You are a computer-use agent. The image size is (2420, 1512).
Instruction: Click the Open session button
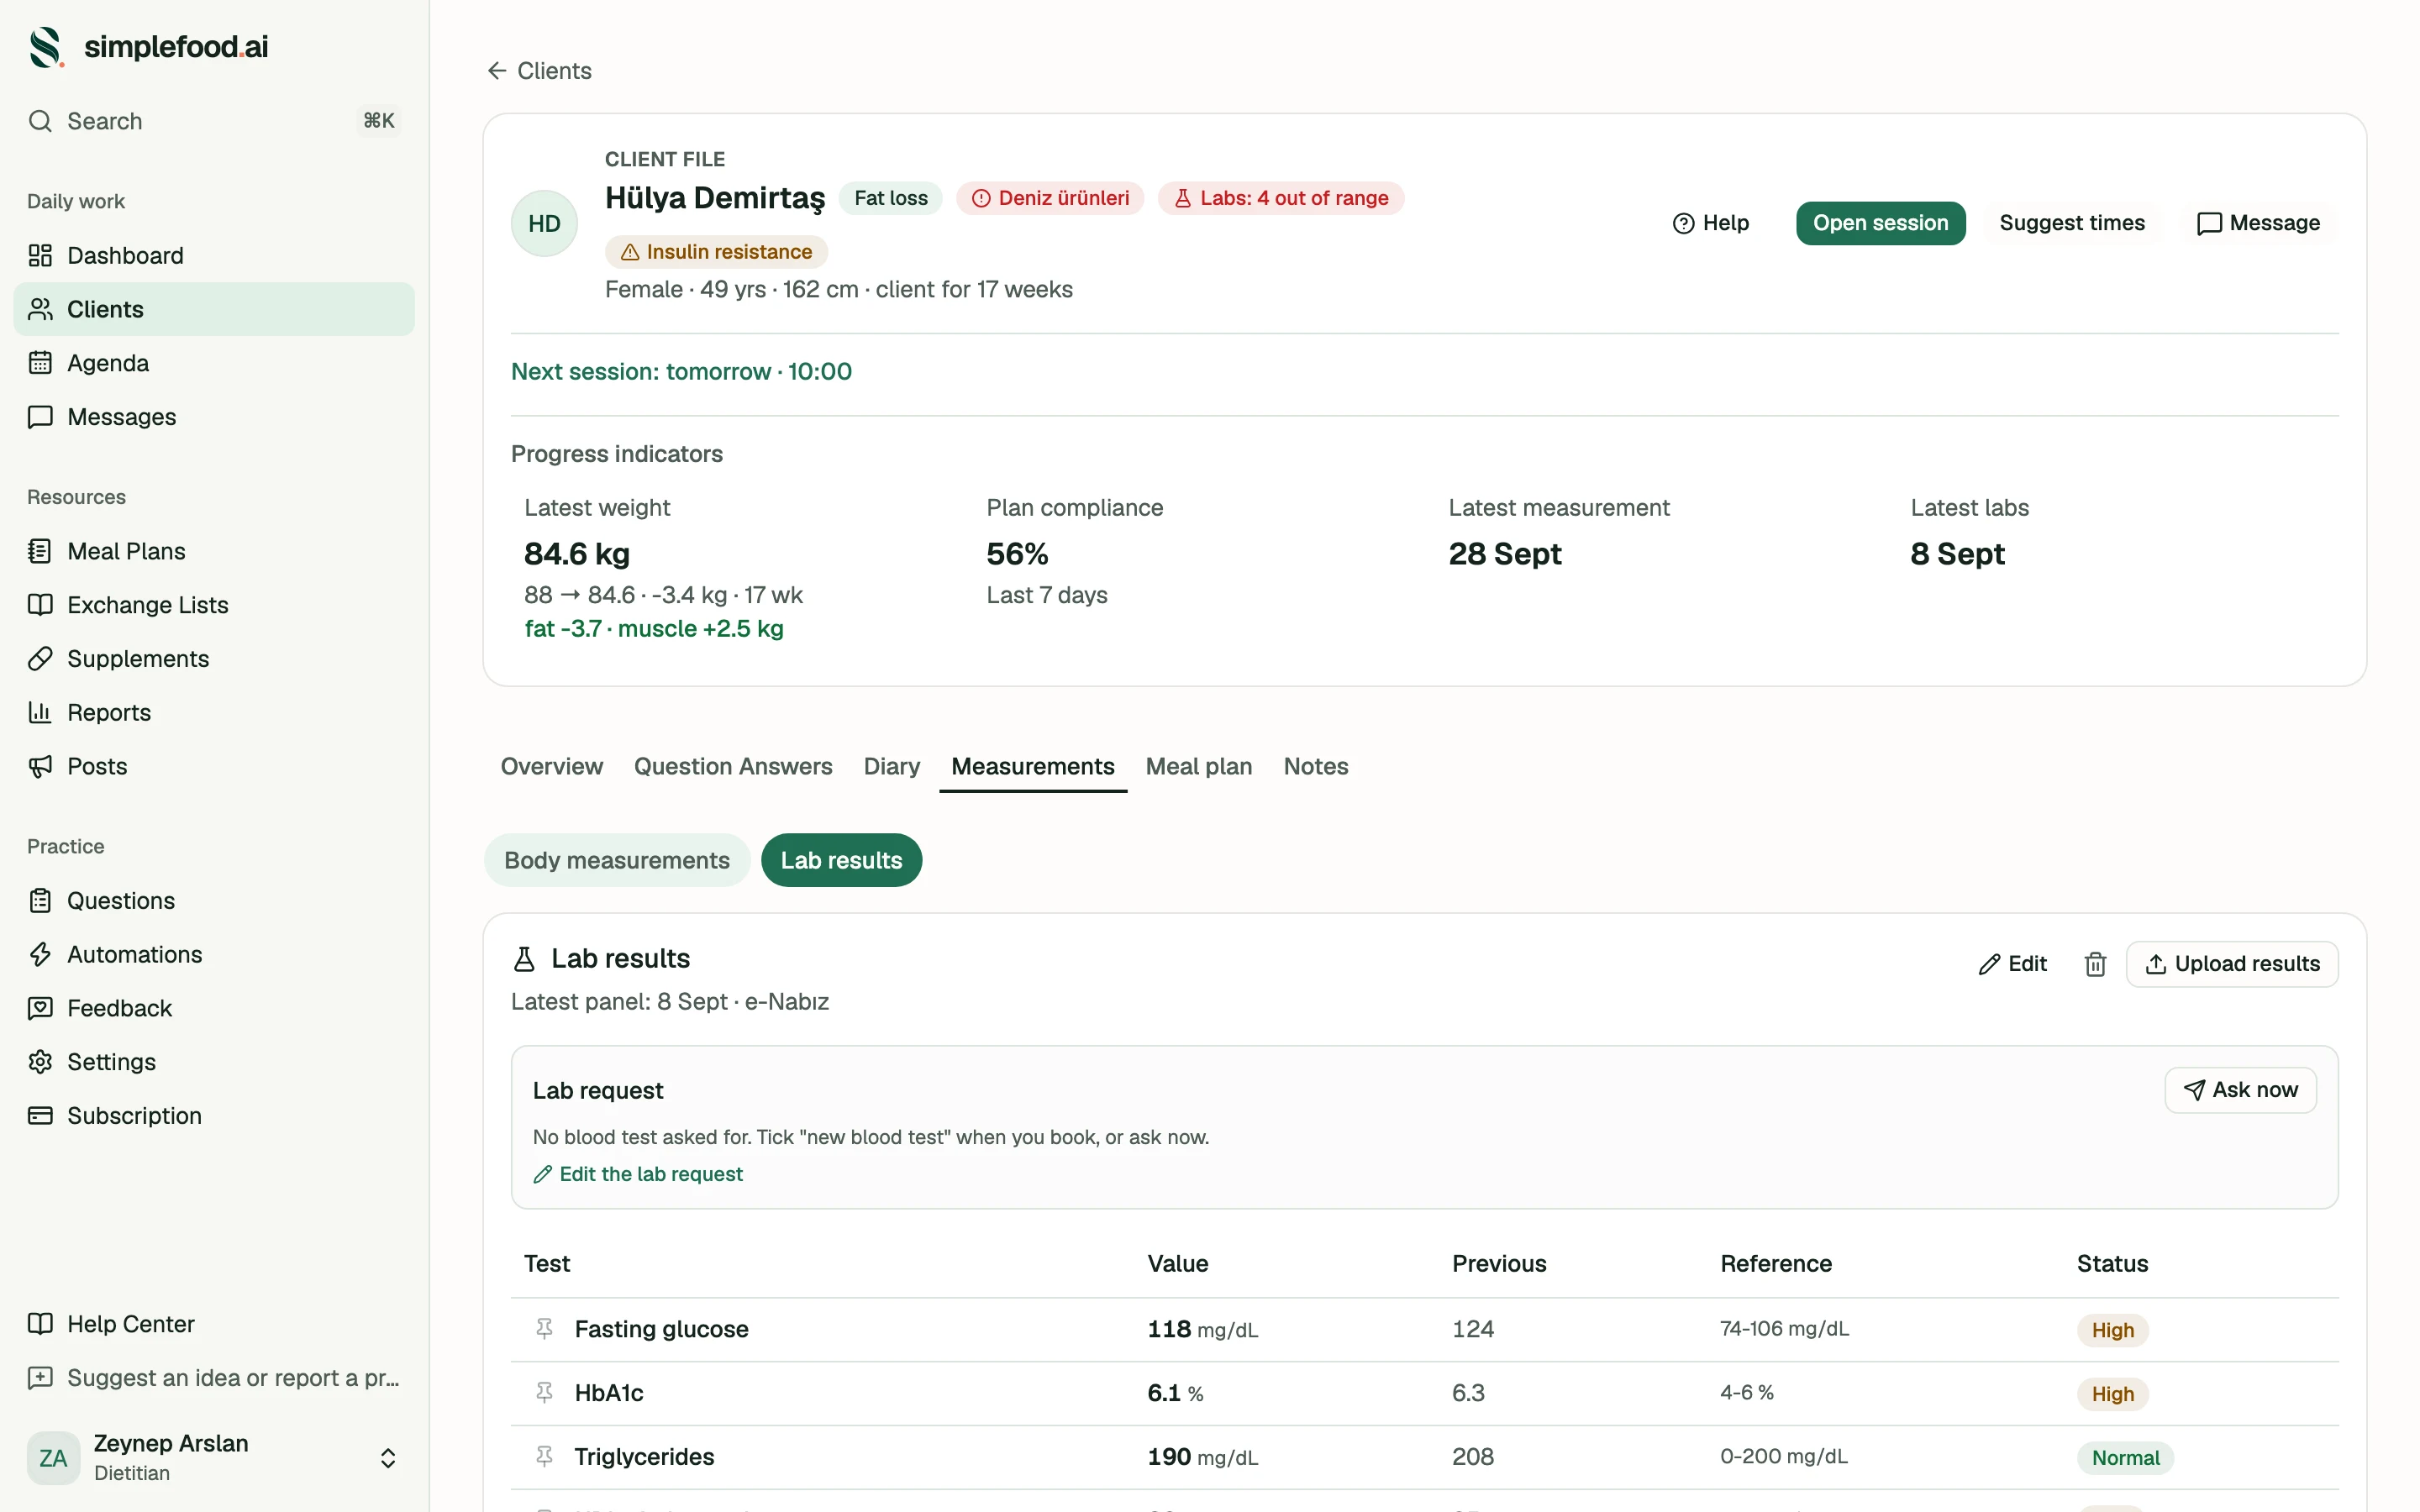[x=1880, y=223]
